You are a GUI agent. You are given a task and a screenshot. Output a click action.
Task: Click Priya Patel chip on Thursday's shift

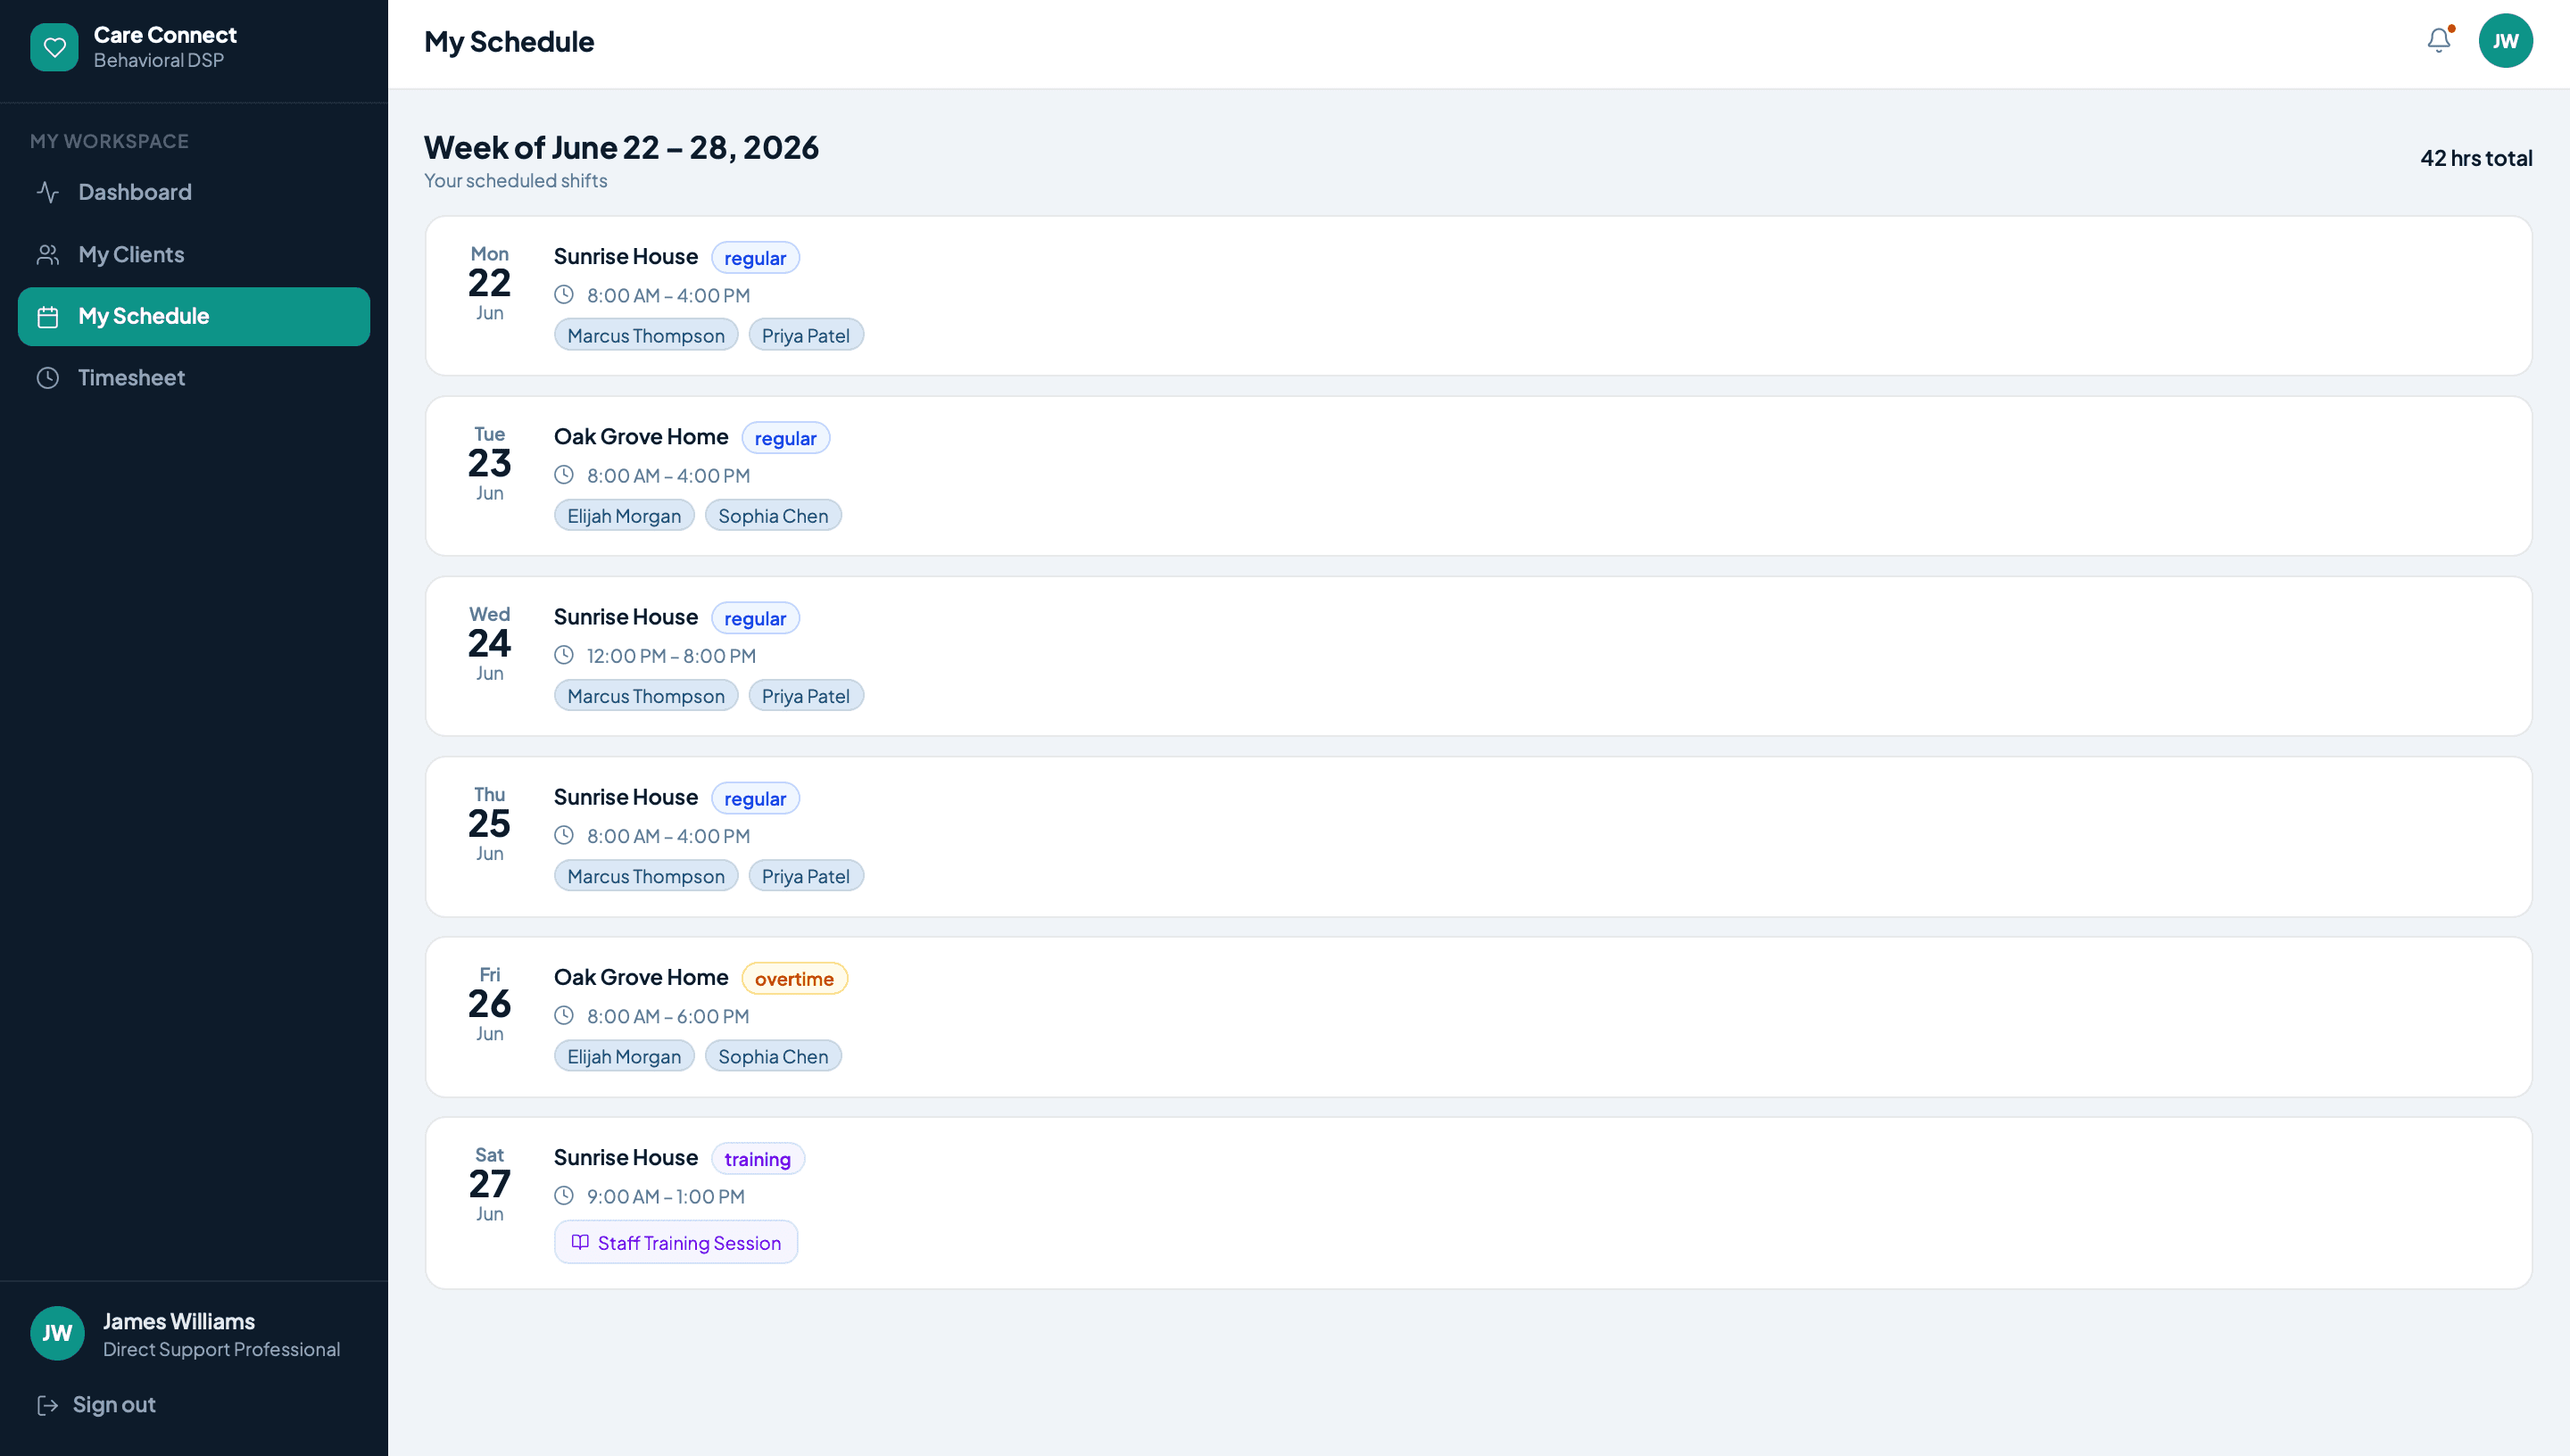click(x=806, y=875)
